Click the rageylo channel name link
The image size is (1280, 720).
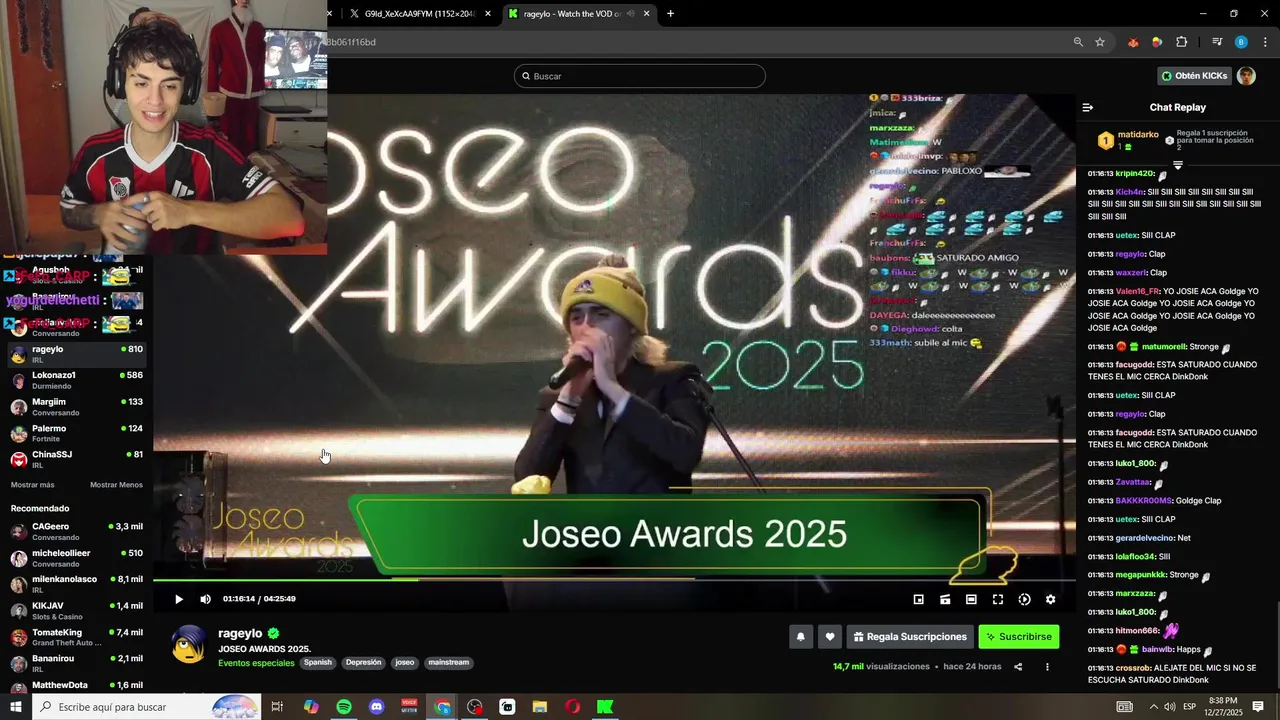click(x=240, y=633)
